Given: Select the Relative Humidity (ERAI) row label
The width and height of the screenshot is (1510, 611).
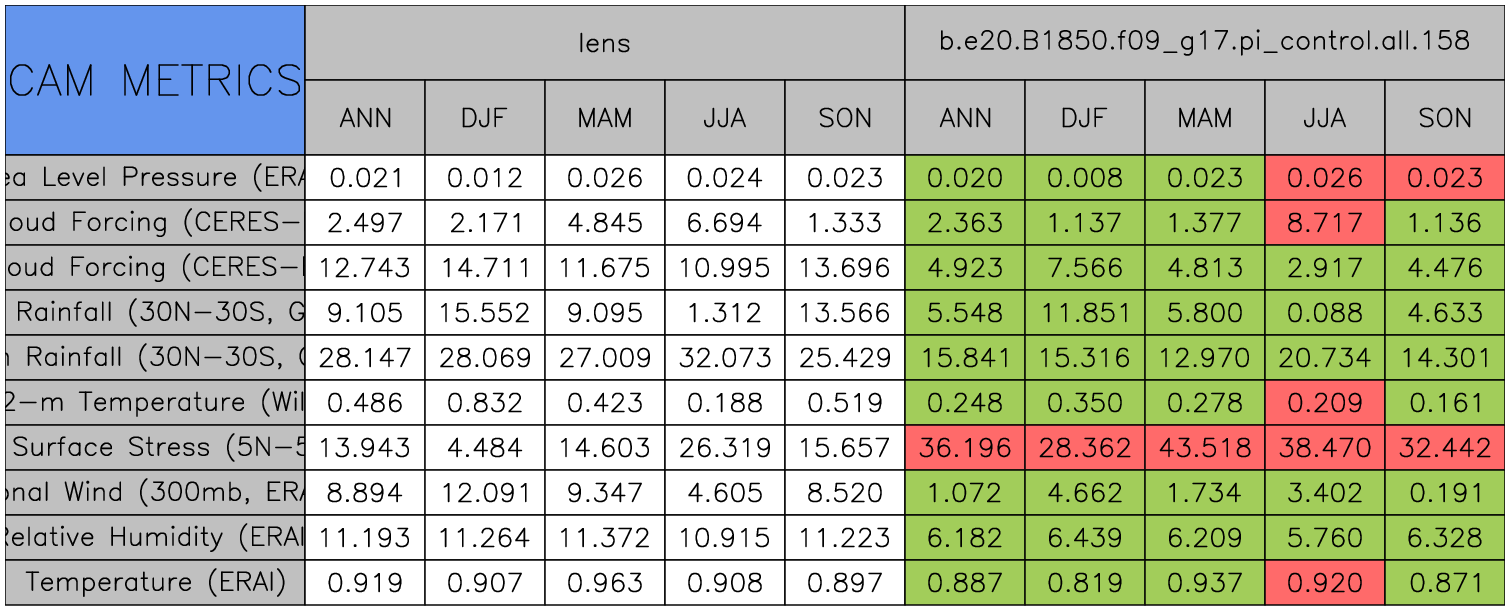Looking at the screenshot, I should pyautogui.click(x=155, y=537).
